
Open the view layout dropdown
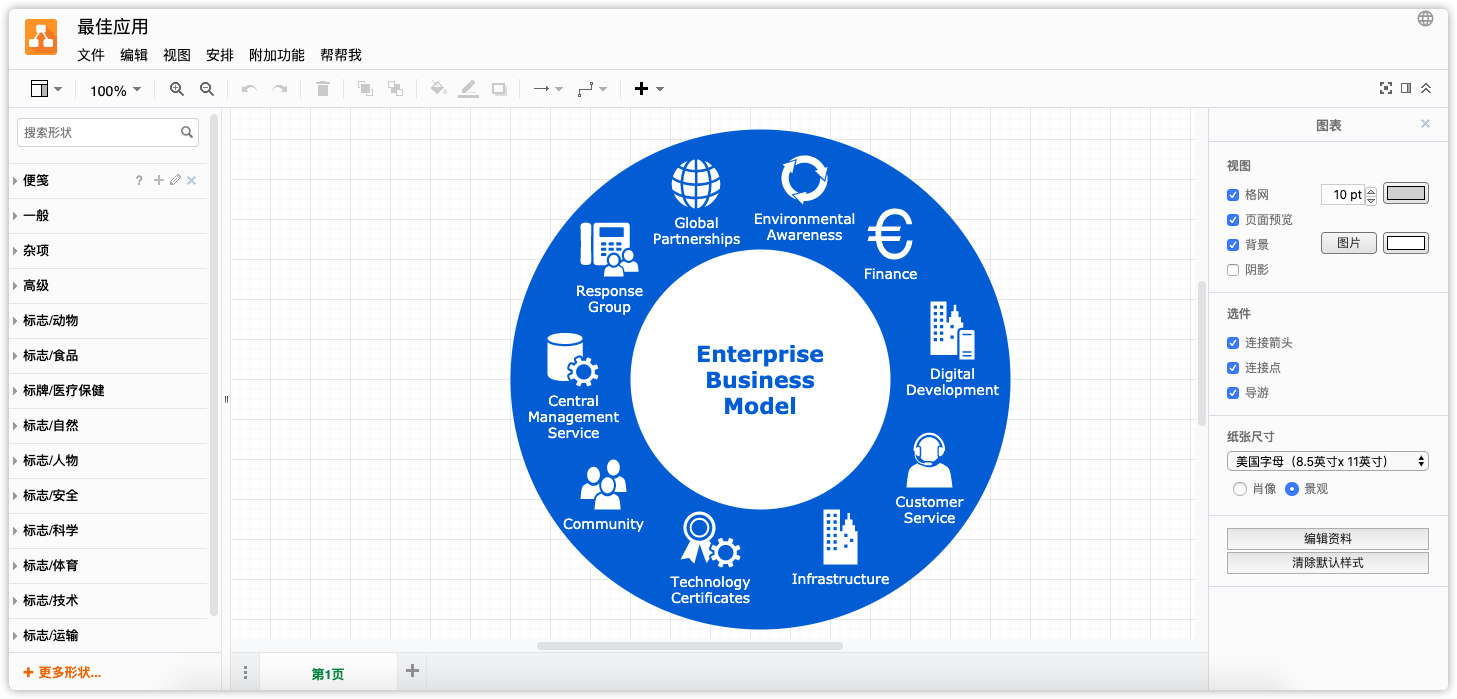(x=46, y=89)
